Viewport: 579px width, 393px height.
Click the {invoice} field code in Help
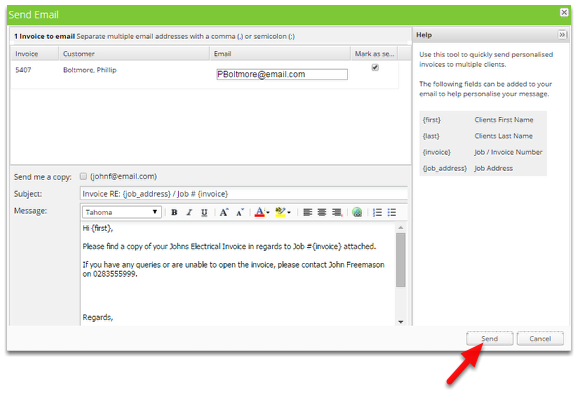436,152
